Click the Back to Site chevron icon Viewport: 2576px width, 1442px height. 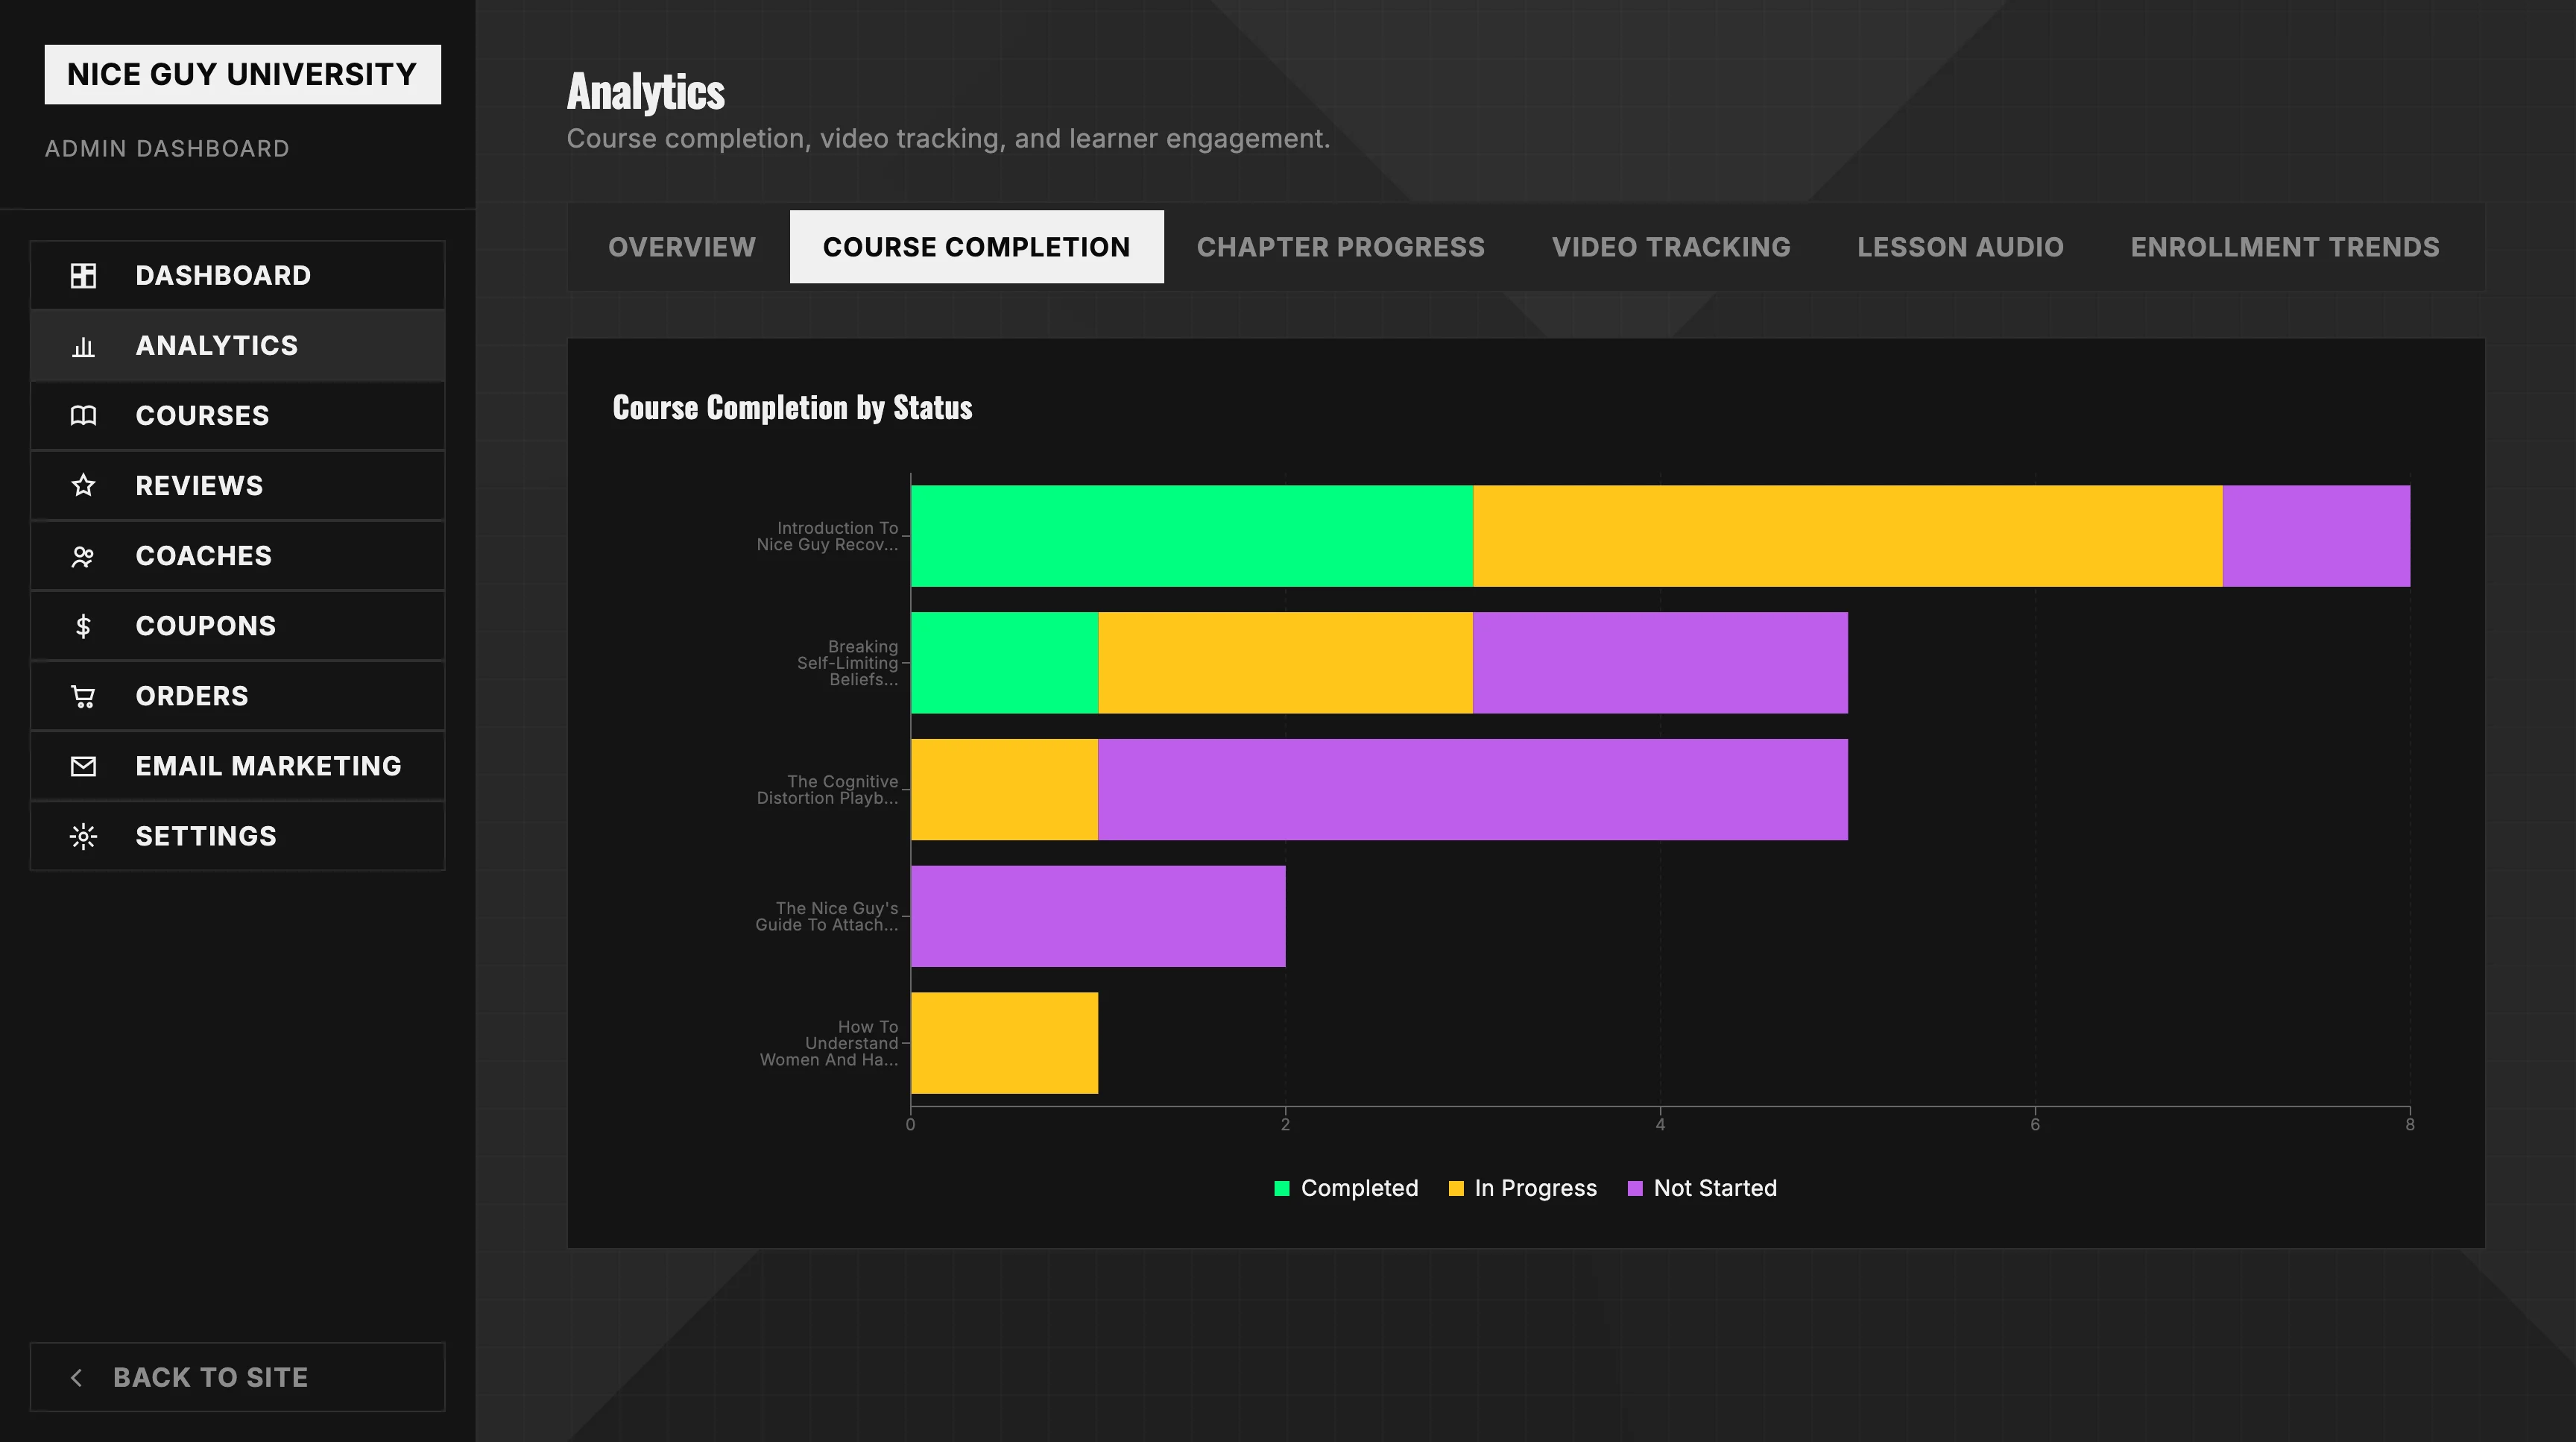[76, 1377]
